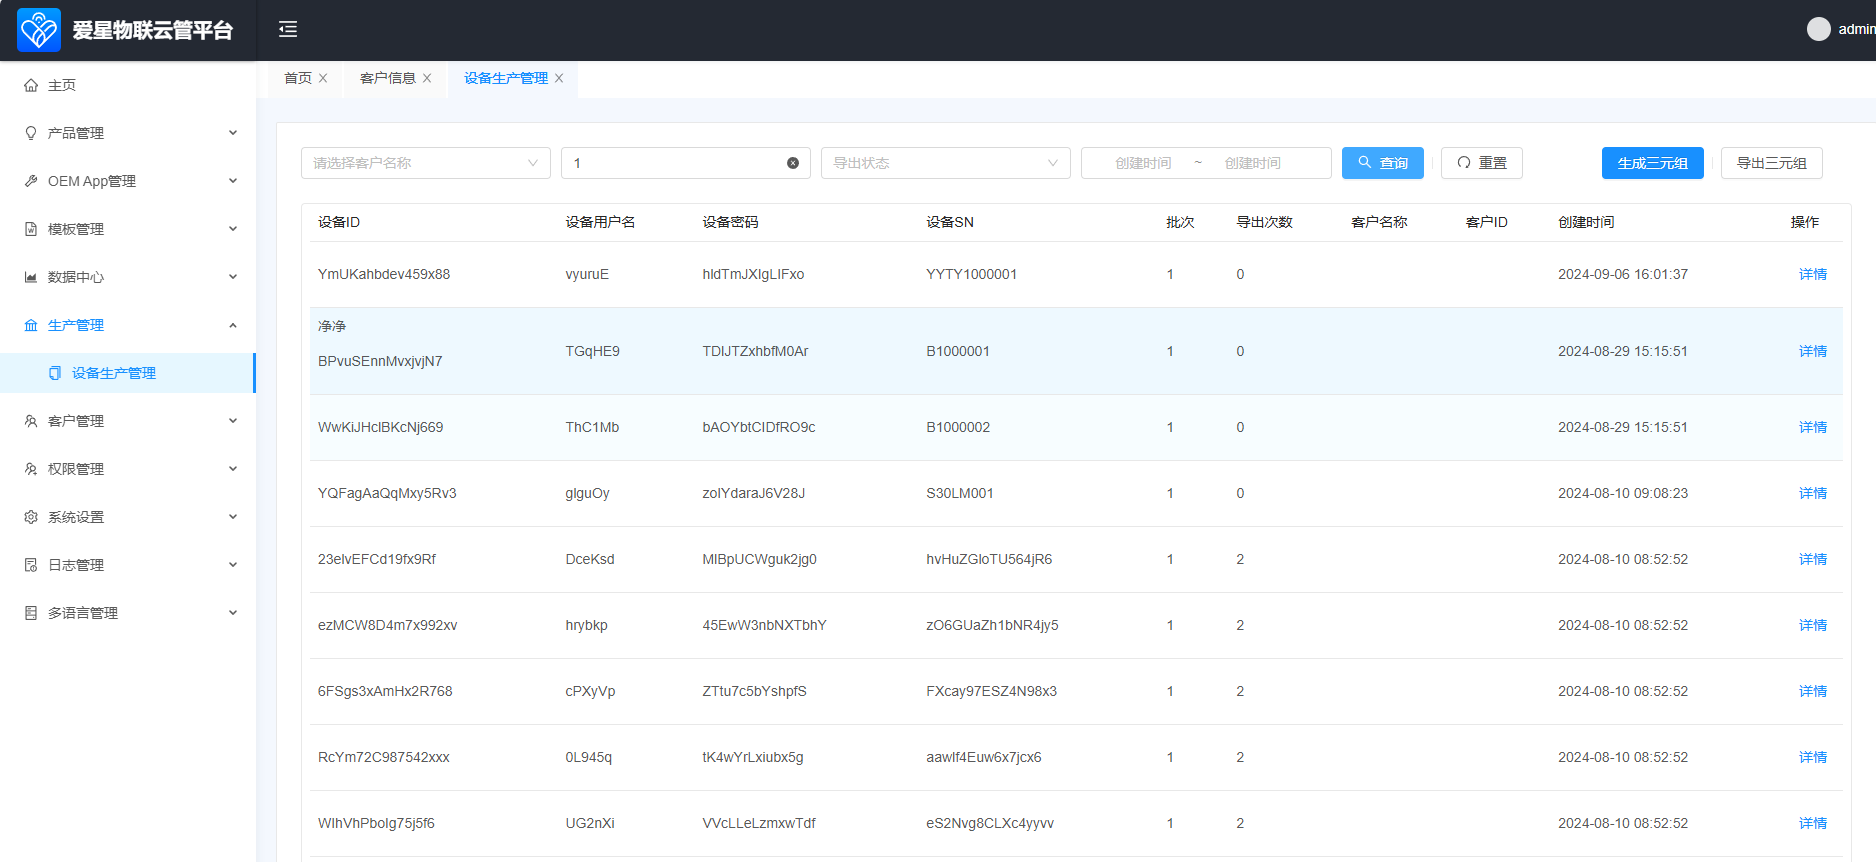This screenshot has width=1876, height=862.
Task: Open 详情 for device 6FSgs3xAmHx2R768
Action: [1813, 691]
